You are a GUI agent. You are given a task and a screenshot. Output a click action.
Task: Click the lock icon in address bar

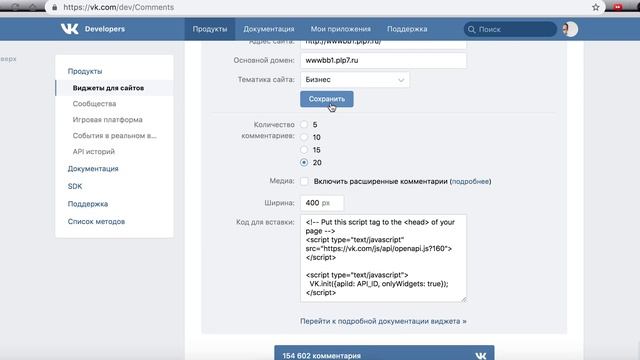coord(55,7)
